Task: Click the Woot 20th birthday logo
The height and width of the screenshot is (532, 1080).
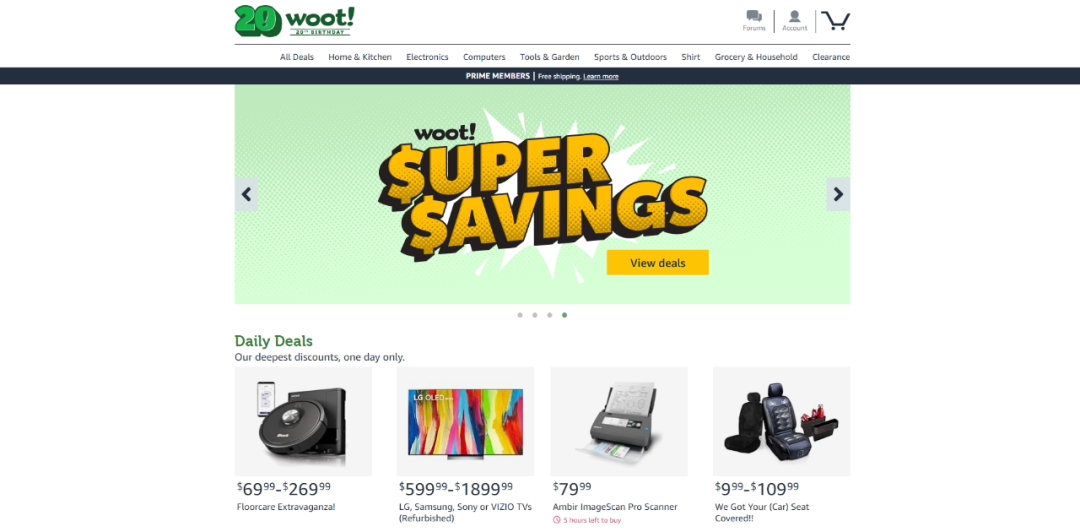Action: point(294,21)
